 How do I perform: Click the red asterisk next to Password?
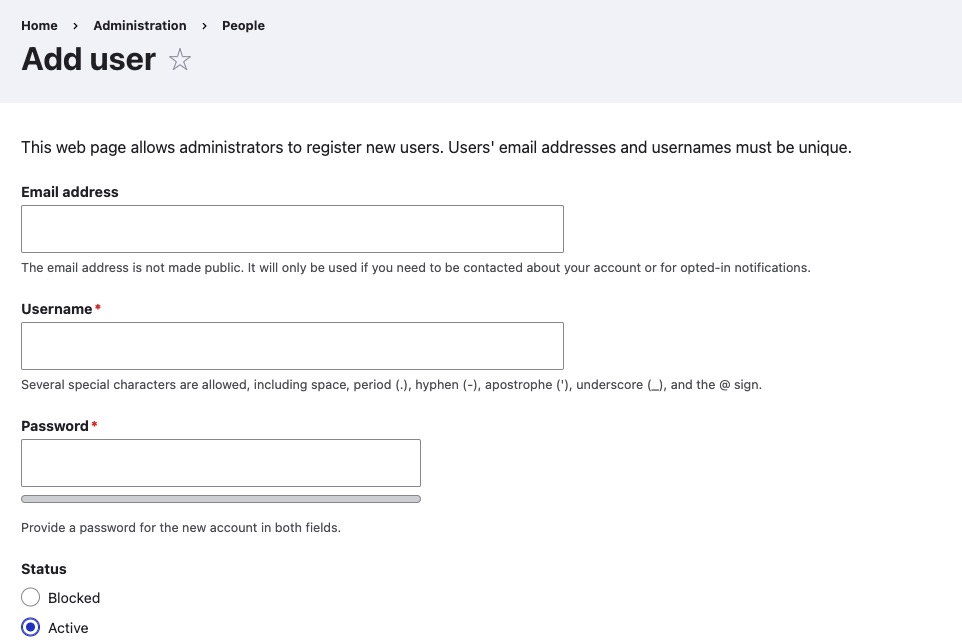(x=94, y=425)
